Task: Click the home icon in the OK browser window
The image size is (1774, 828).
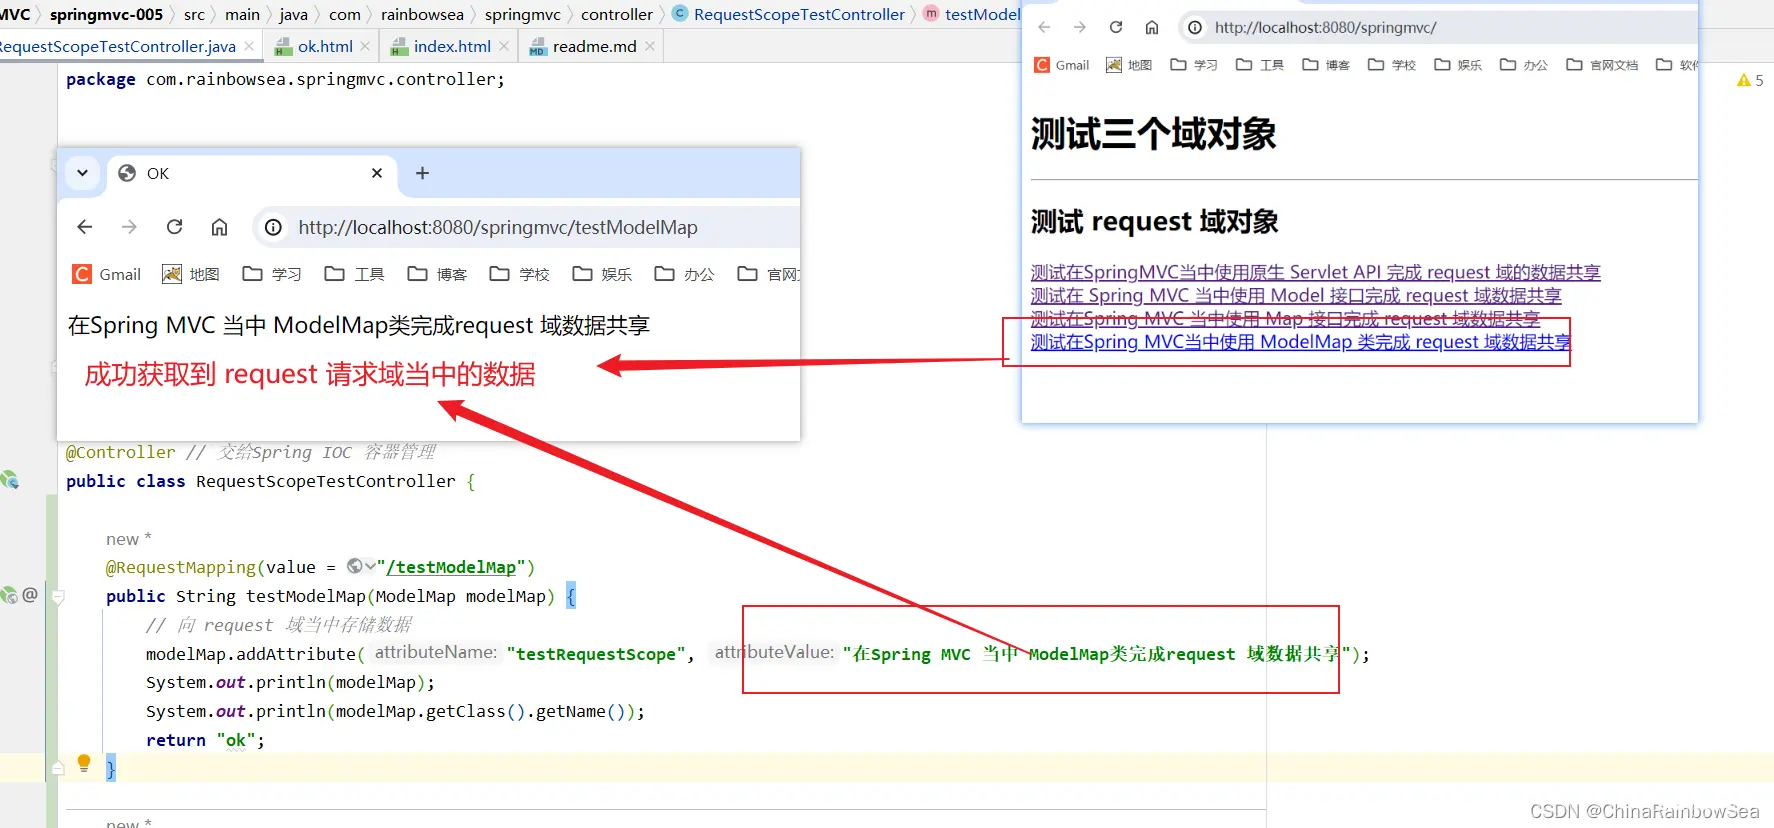Action: click(219, 227)
